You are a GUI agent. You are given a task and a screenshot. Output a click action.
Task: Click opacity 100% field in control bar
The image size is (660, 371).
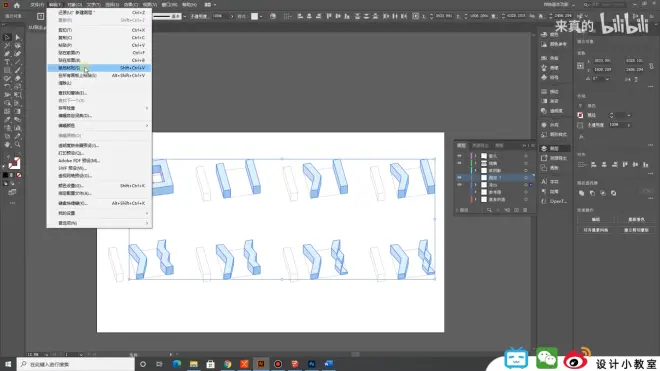[x=219, y=16]
